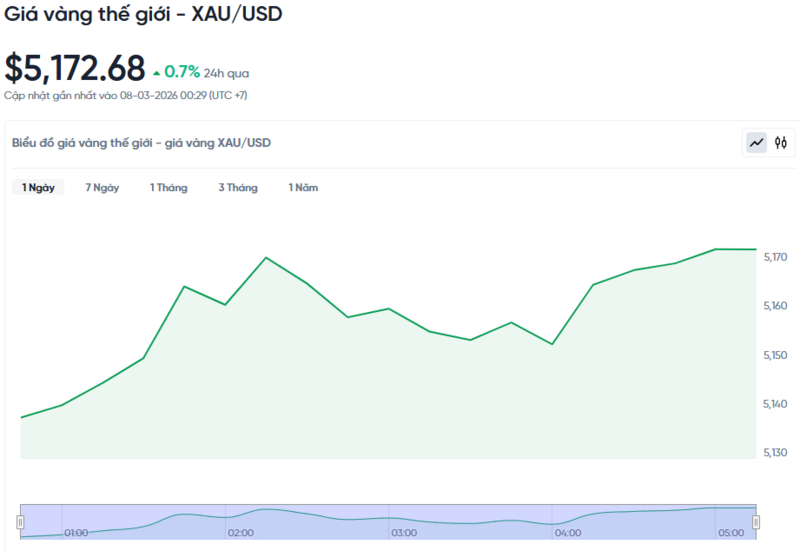Select the 7 Ngày time range

click(102, 187)
